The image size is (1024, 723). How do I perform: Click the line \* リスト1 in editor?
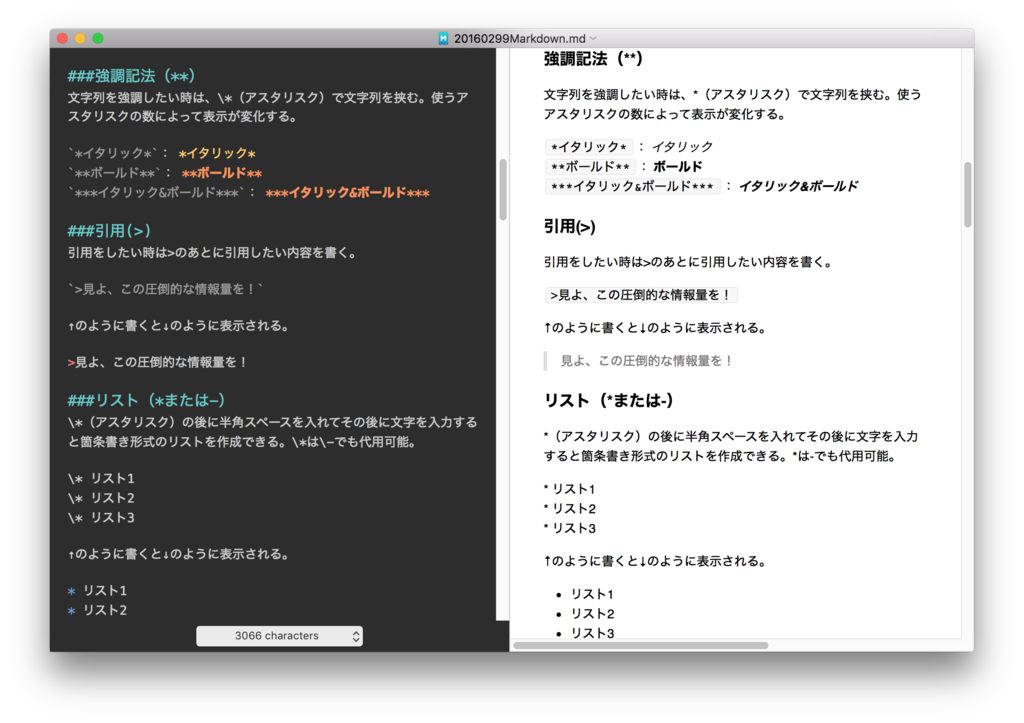click(x=101, y=478)
